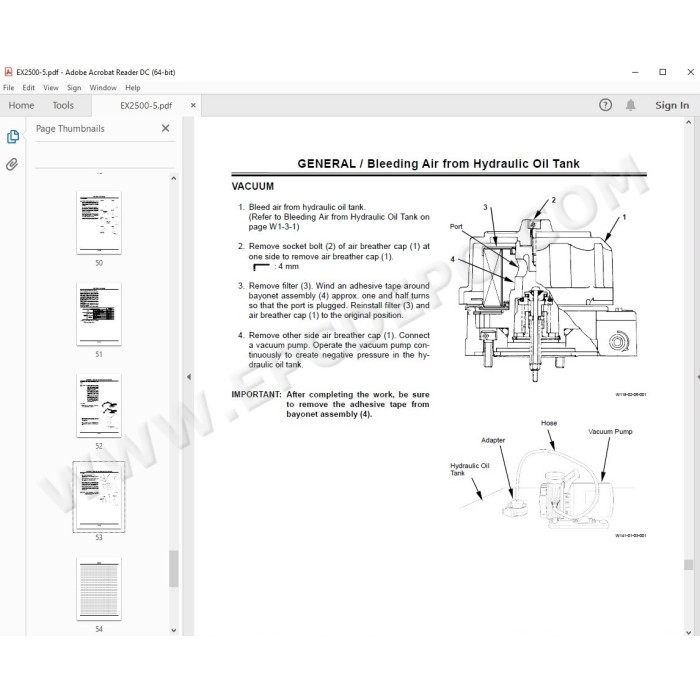Click the 'IMPORTANT:' label text

[256, 394]
